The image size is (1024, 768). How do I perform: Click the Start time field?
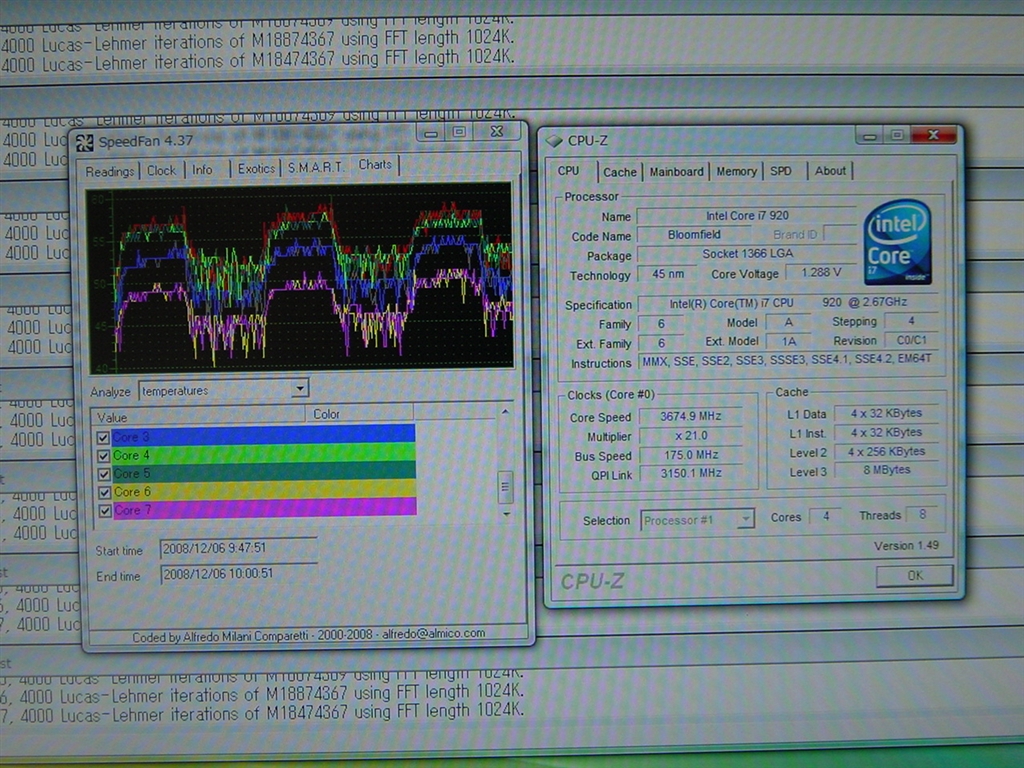(x=237, y=549)
